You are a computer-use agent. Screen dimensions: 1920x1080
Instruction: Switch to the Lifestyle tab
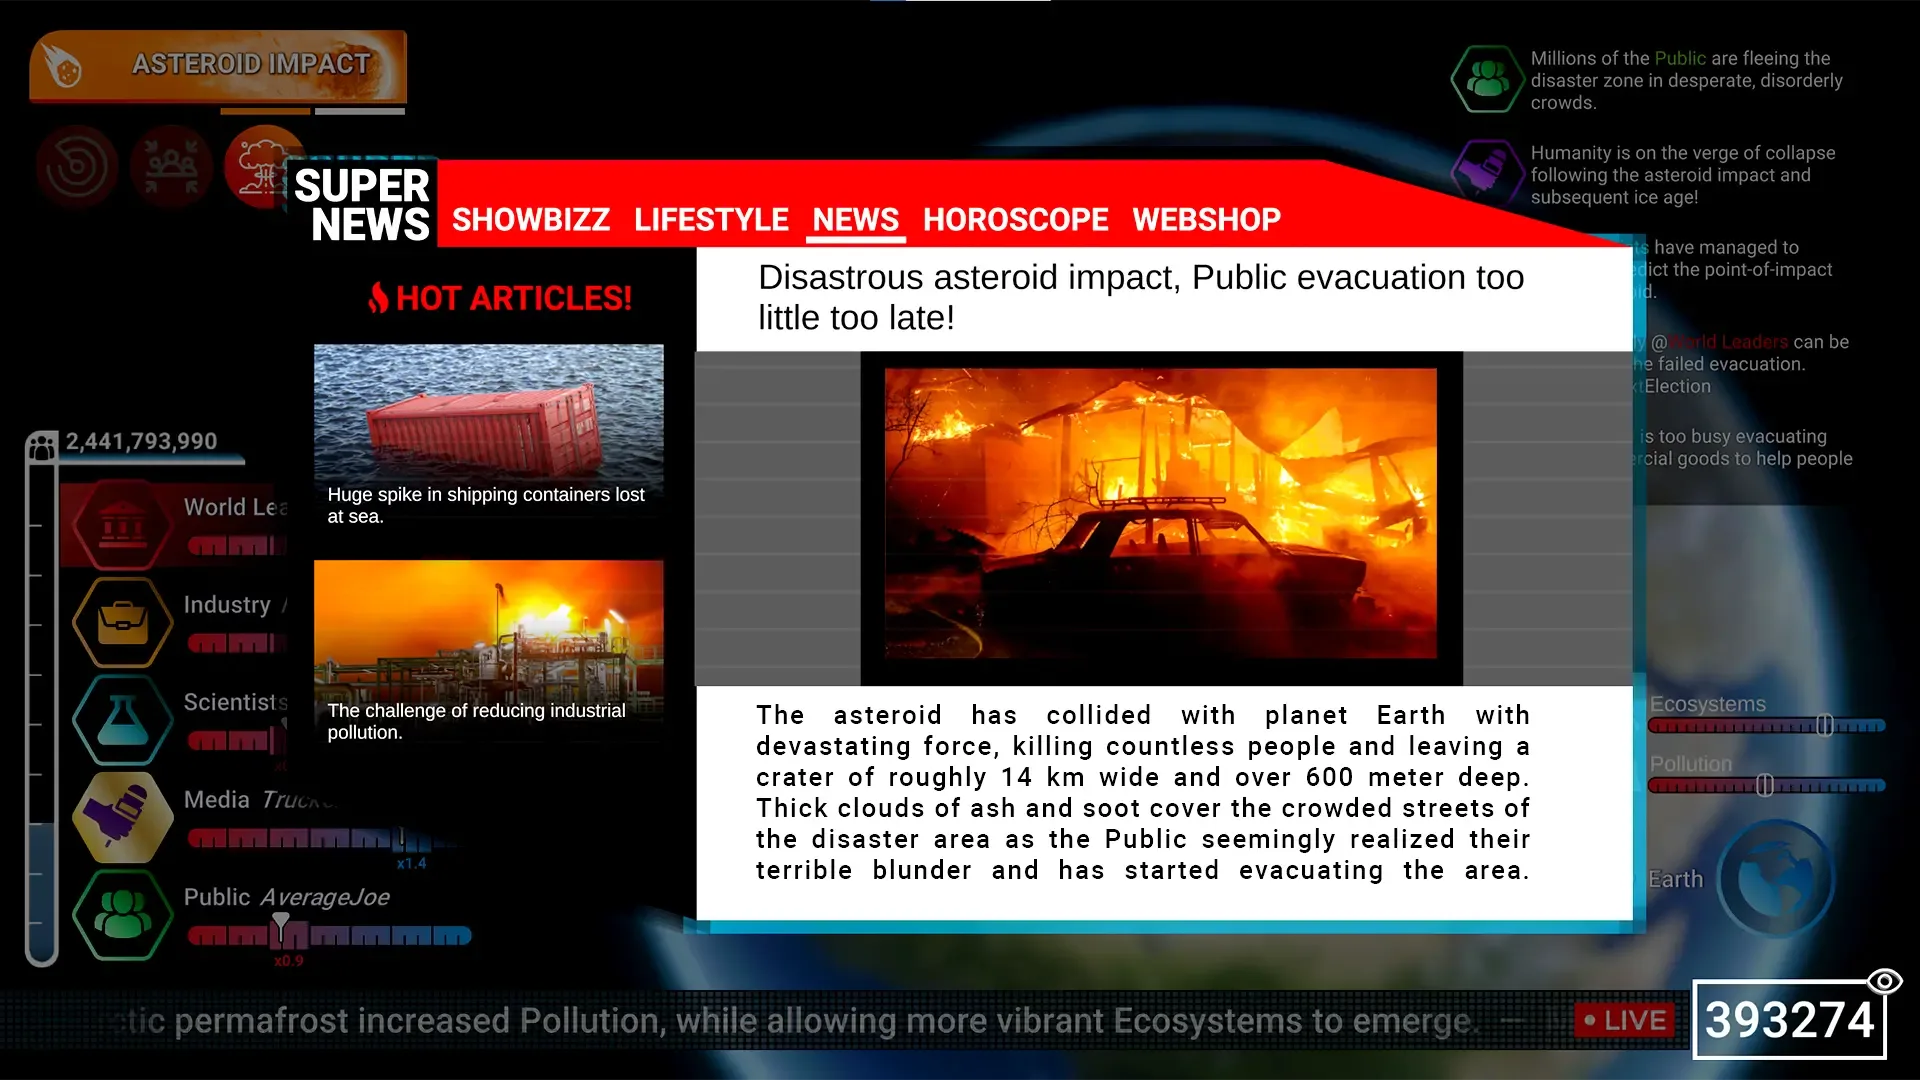(711, 219)
